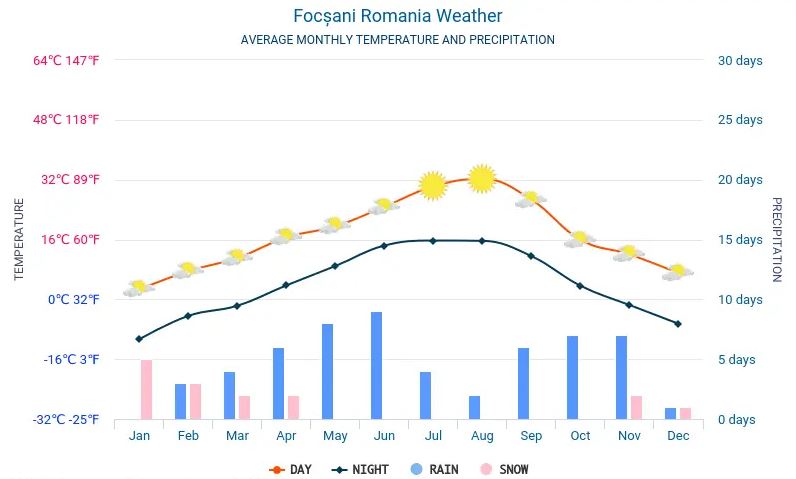Click the May rain bar

(x=327, y=371)
